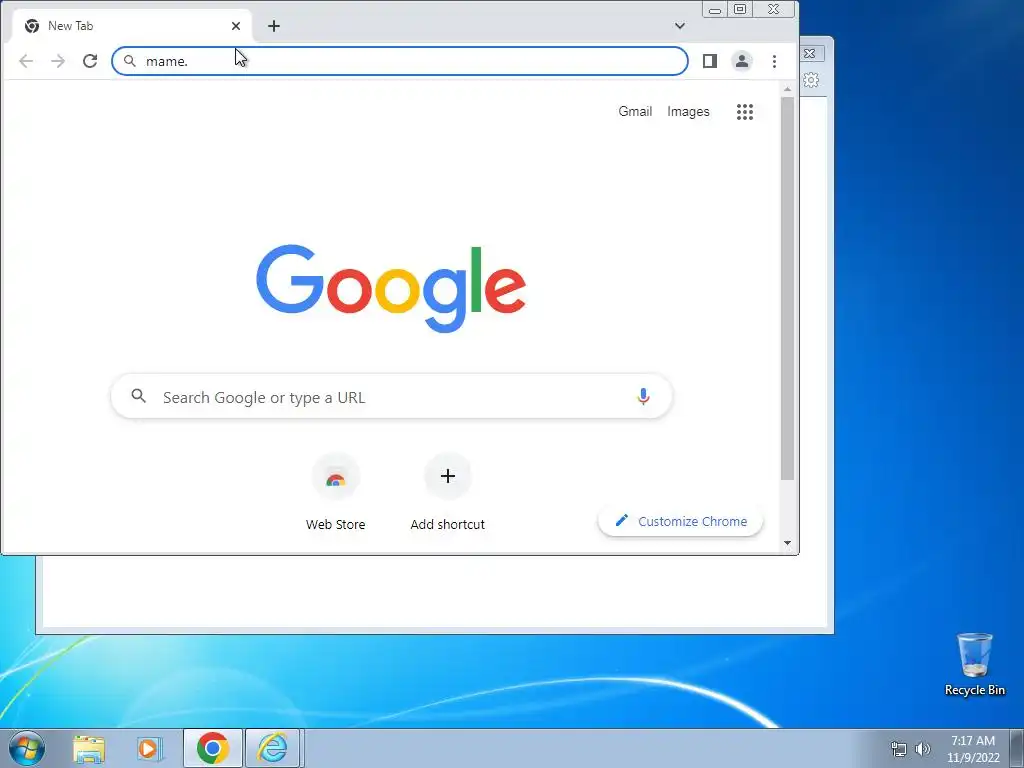Viewport: 1024px width, 768px height.
Task: Click the taskbar clock showing 7:17 AM
Action: pyautogui.click(x=973, y=749)
